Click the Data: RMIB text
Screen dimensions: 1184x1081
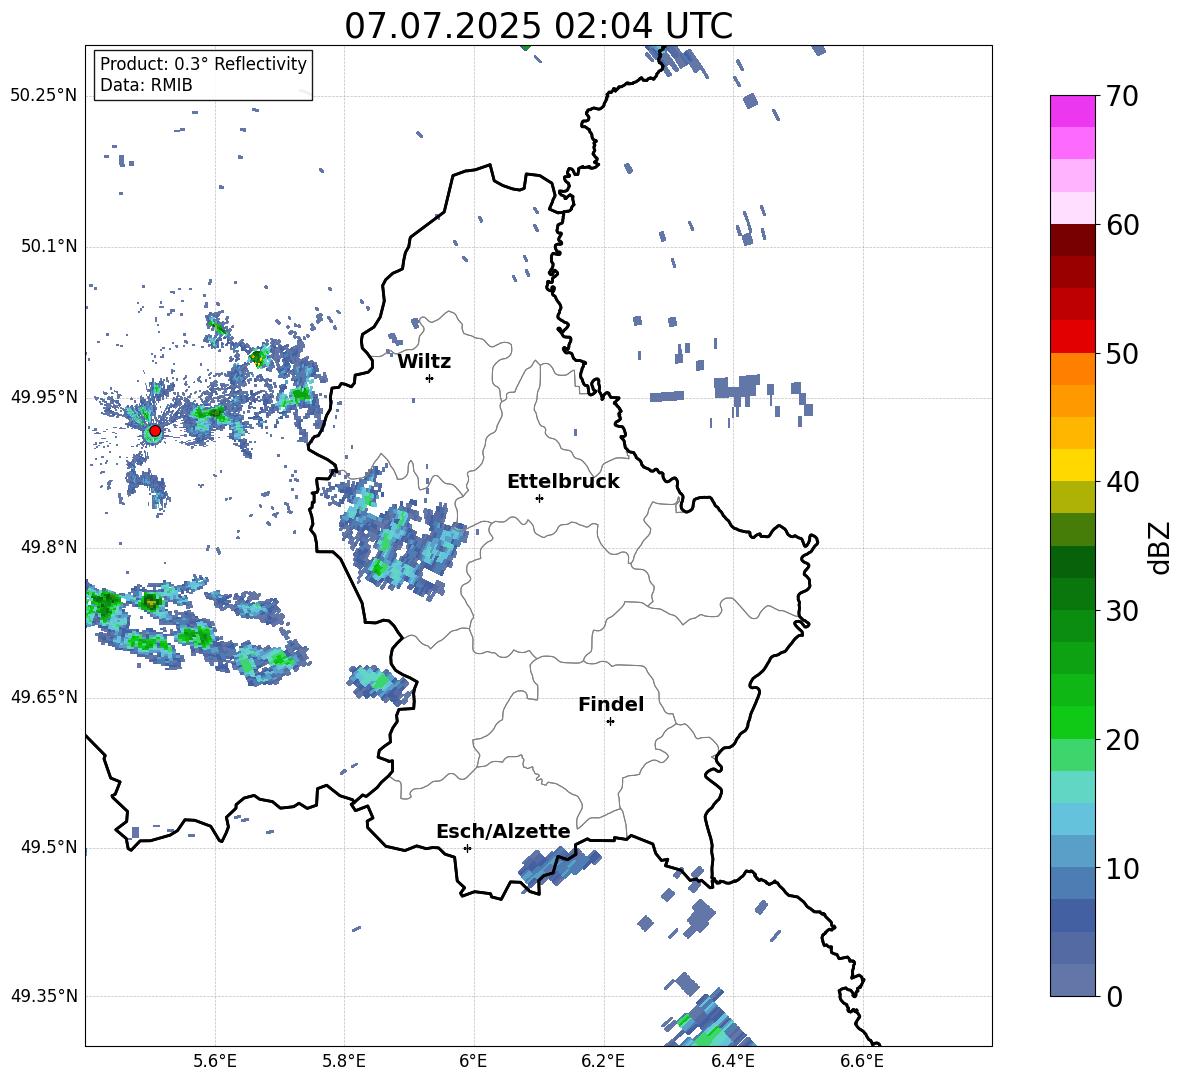146,85
